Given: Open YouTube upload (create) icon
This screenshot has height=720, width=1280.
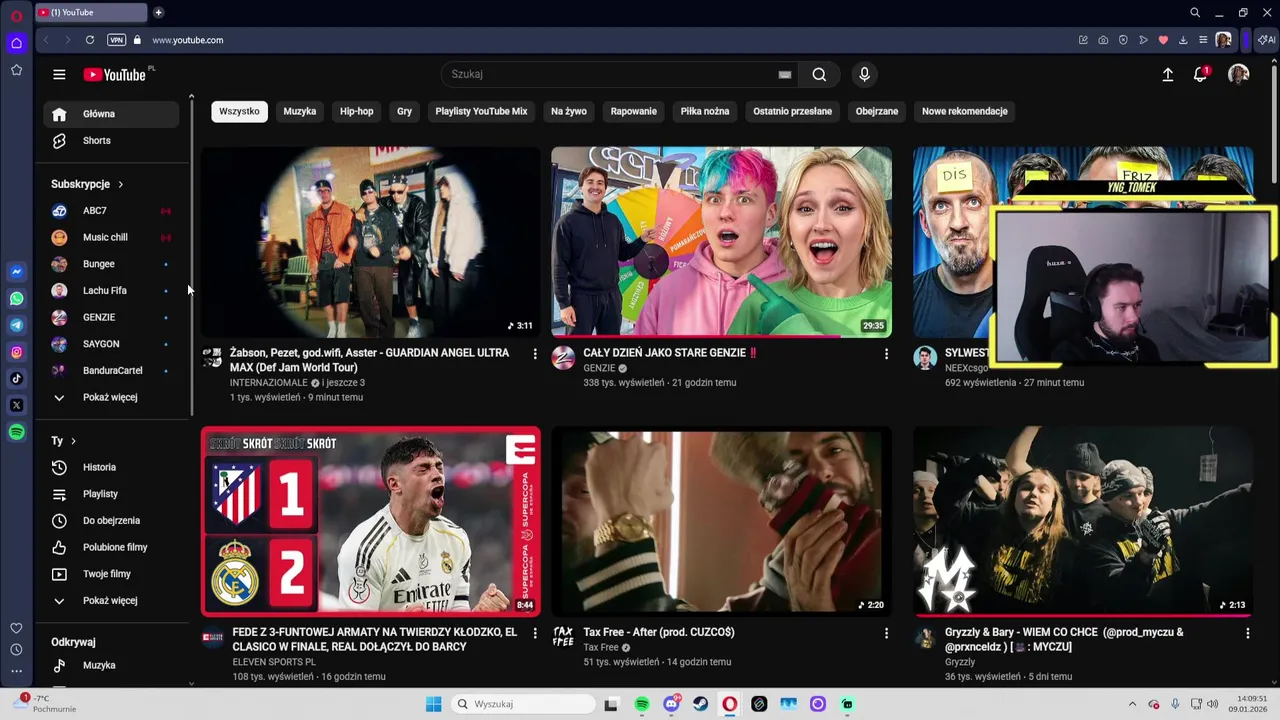Looking at the screenshot, I should pyautogui.click(x=1167, y=74).
